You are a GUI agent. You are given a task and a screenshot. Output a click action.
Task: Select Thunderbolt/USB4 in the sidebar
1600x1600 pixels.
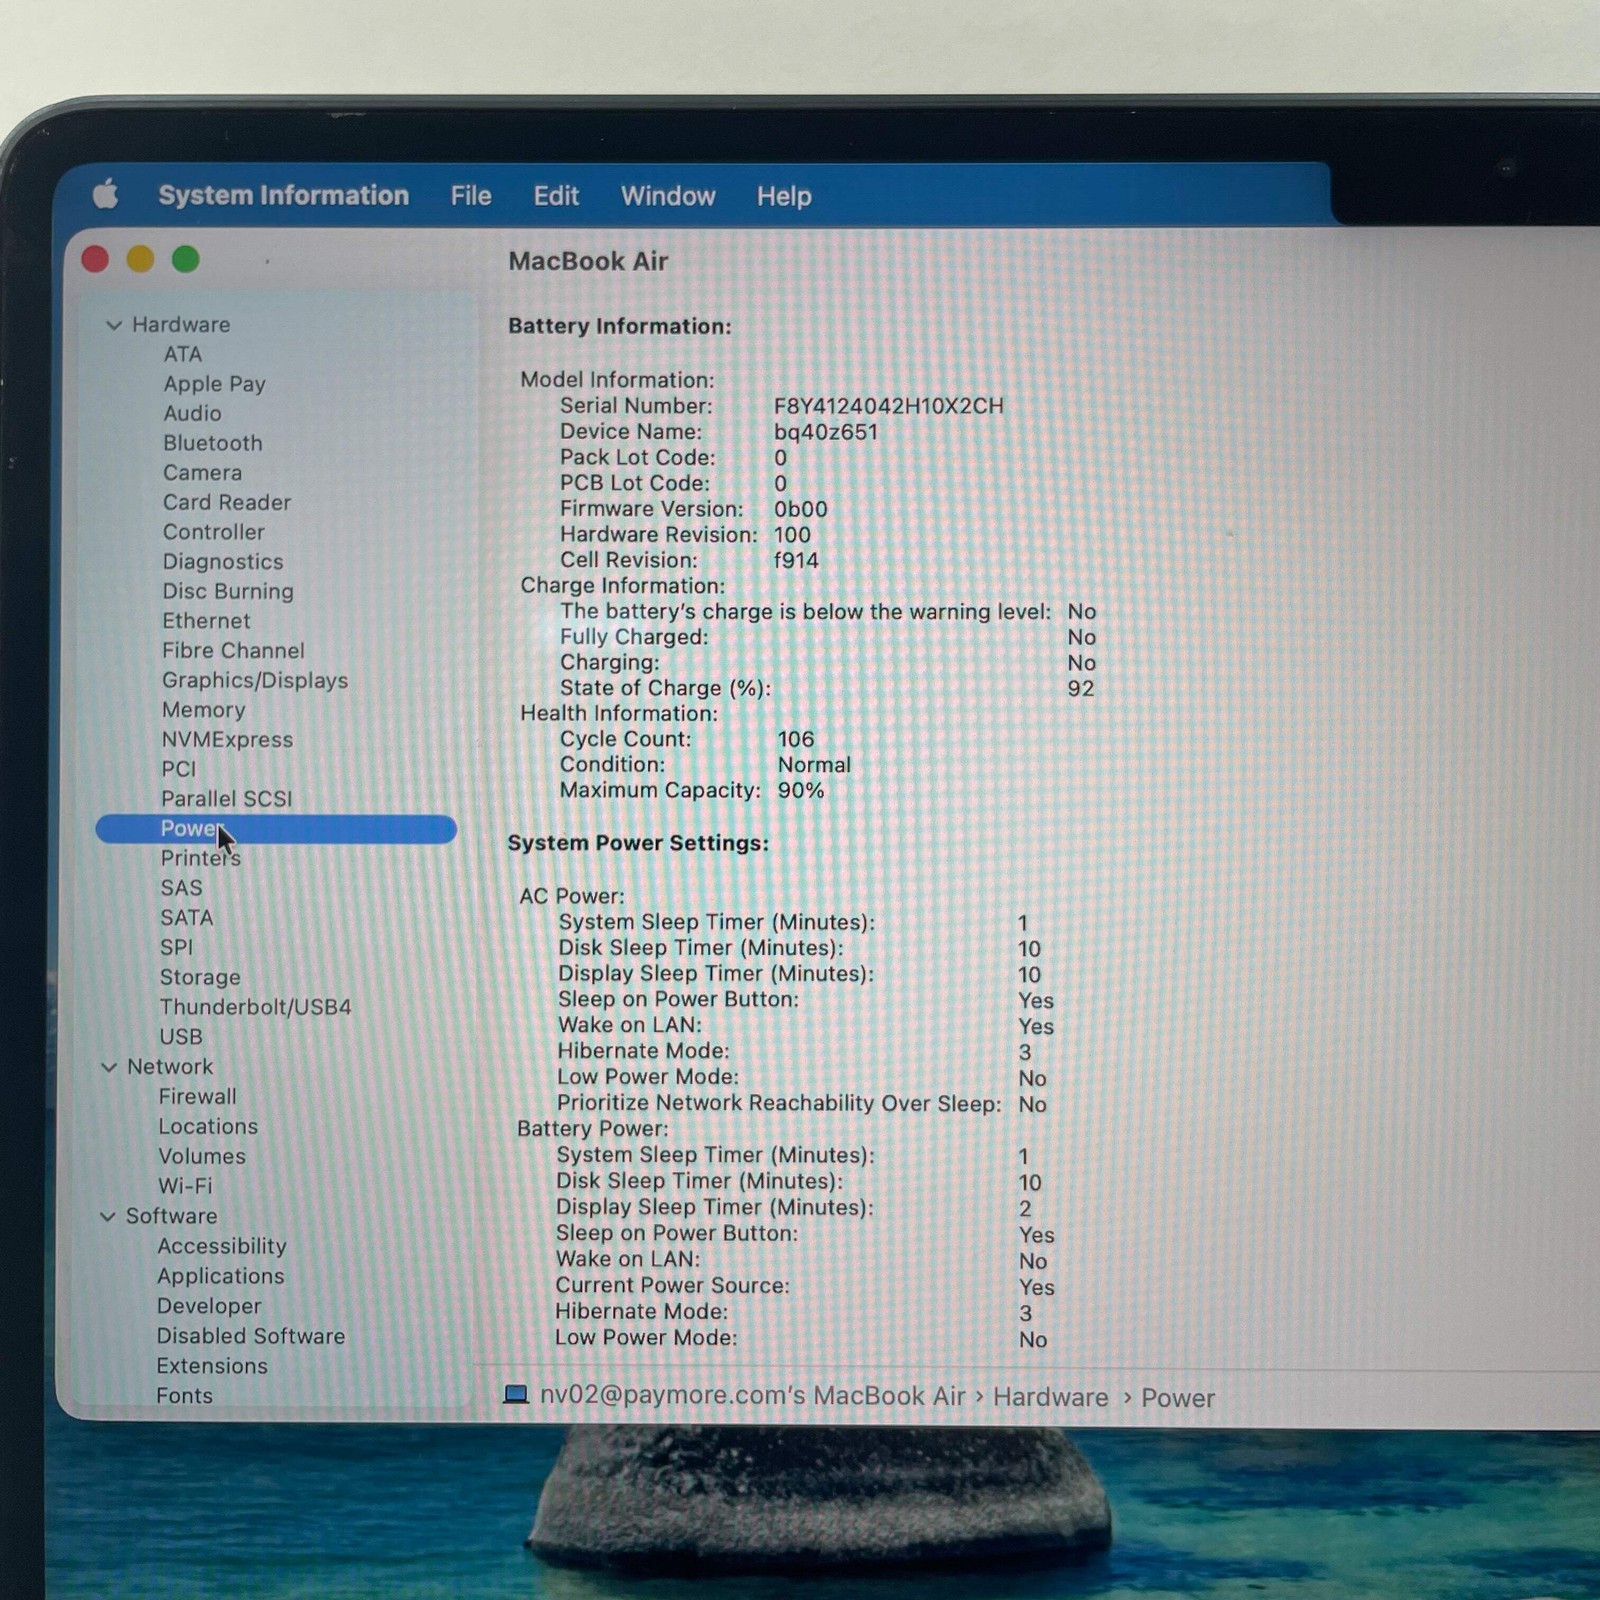click(255, 1007)
